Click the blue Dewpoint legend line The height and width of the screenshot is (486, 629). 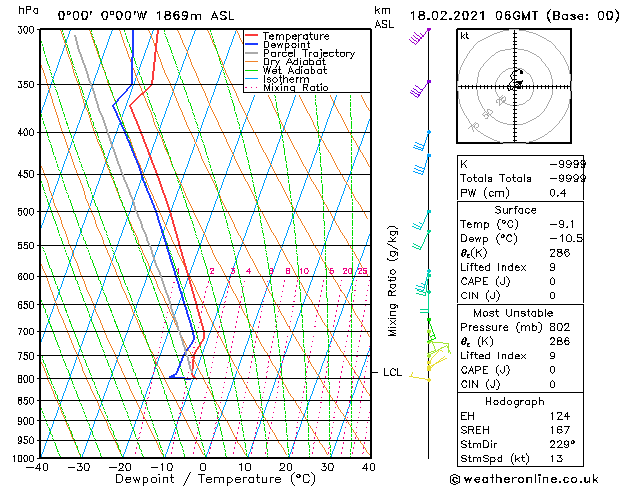(251, 44)
